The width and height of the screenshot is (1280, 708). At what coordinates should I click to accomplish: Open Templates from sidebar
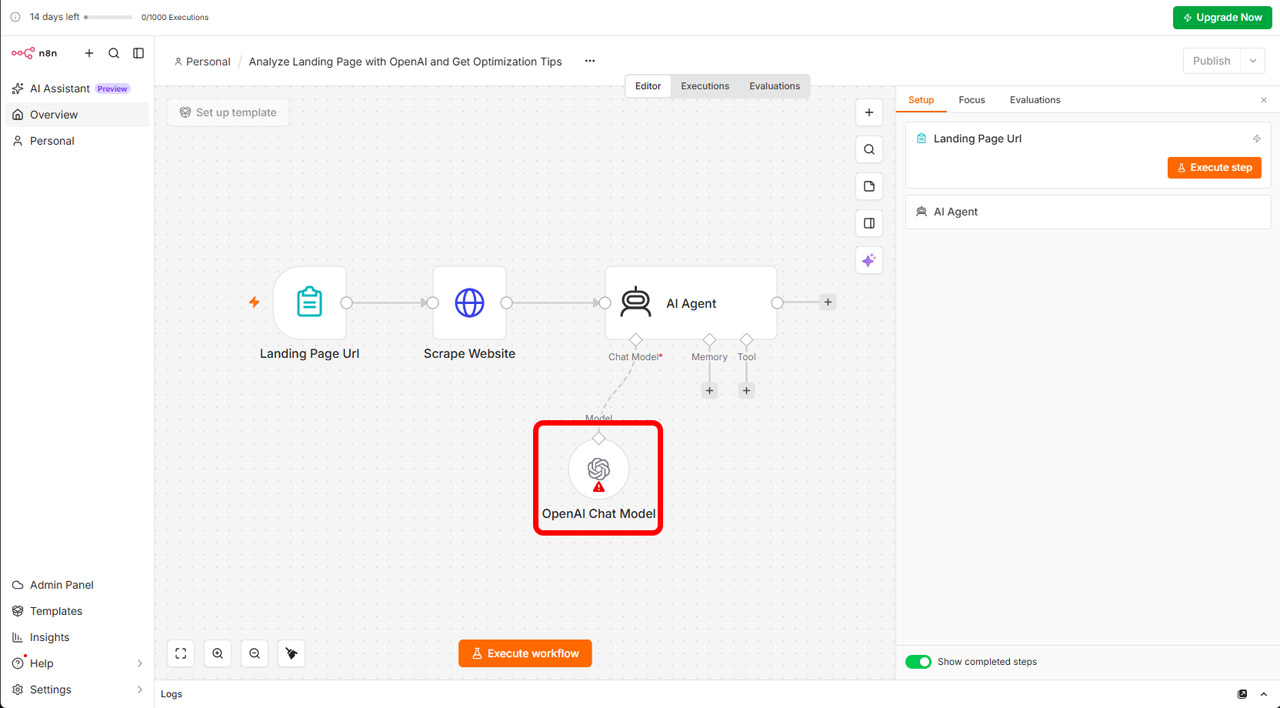tap(77, 611)
